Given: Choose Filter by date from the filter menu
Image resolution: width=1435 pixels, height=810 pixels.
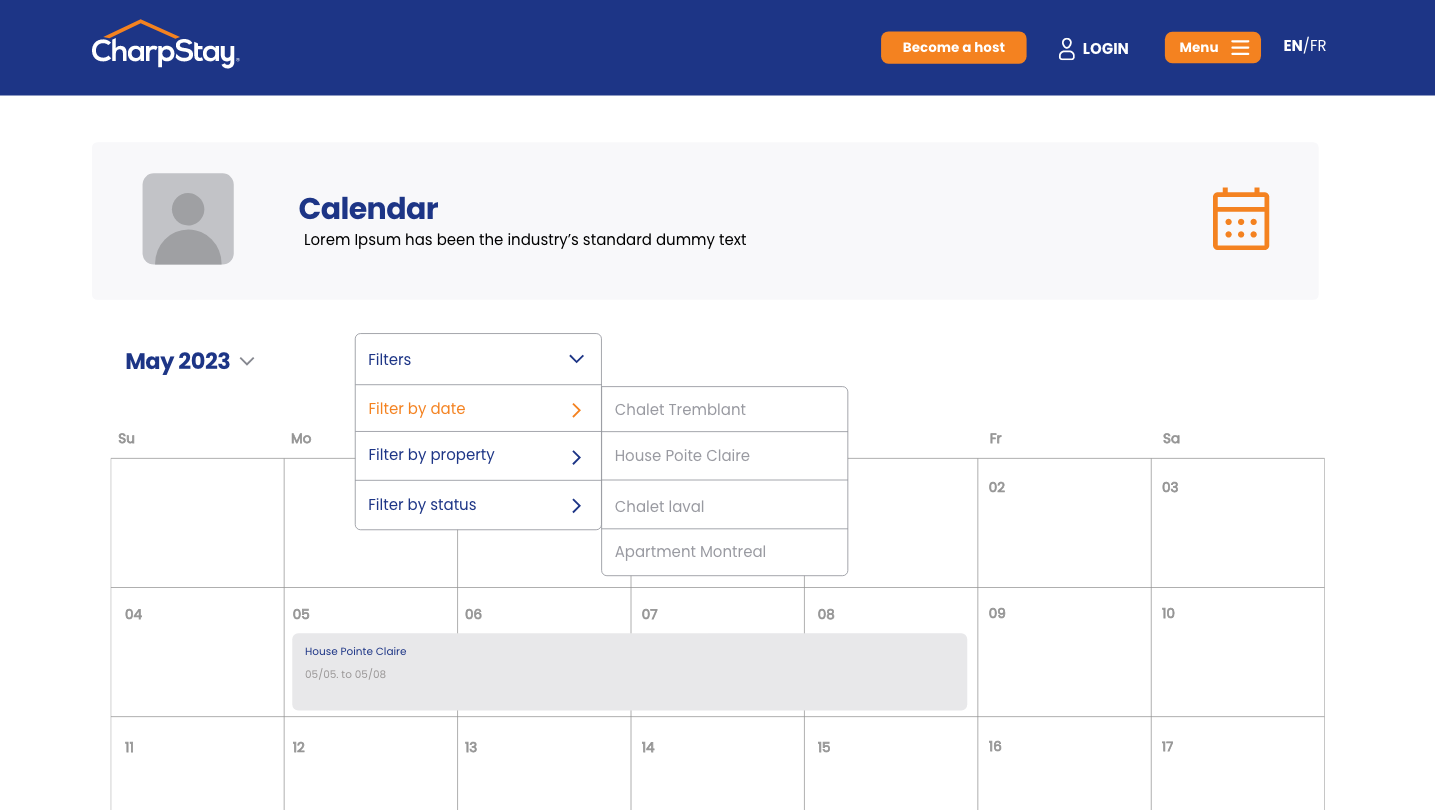Looking at the screenshot, I should click(x=416, y=409).
